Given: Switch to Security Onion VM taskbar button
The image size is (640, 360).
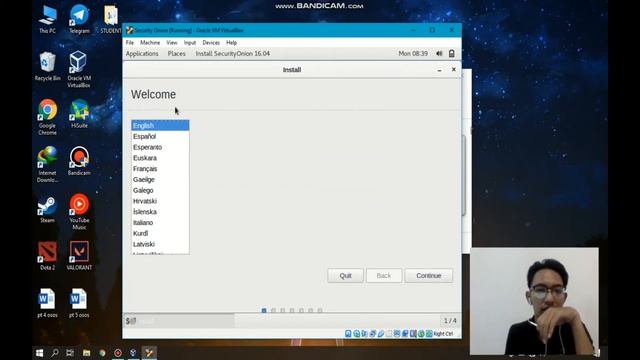Looking at the screenshot, I should [149, 353].
